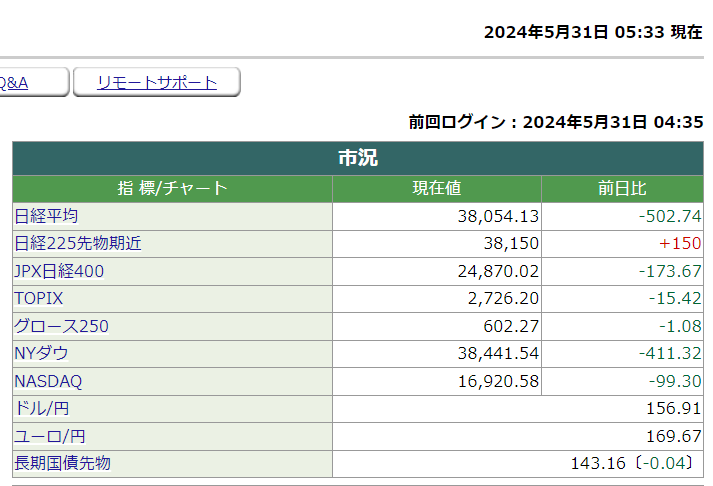
Task: Click the 前日比 column header
Action: pyautogui.click(x=622, y=188)
